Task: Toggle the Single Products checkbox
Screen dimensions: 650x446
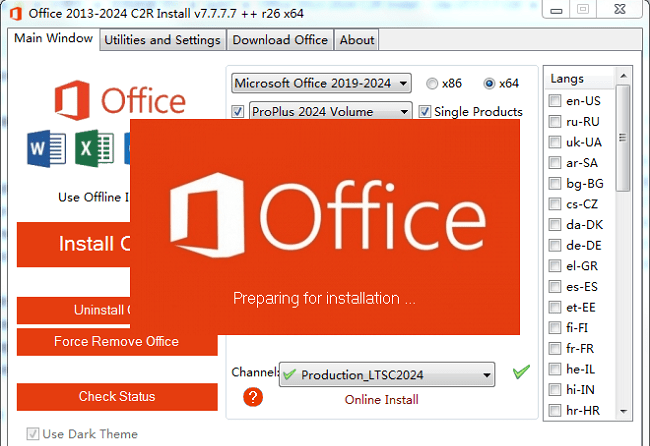Action: coord(425,111)
